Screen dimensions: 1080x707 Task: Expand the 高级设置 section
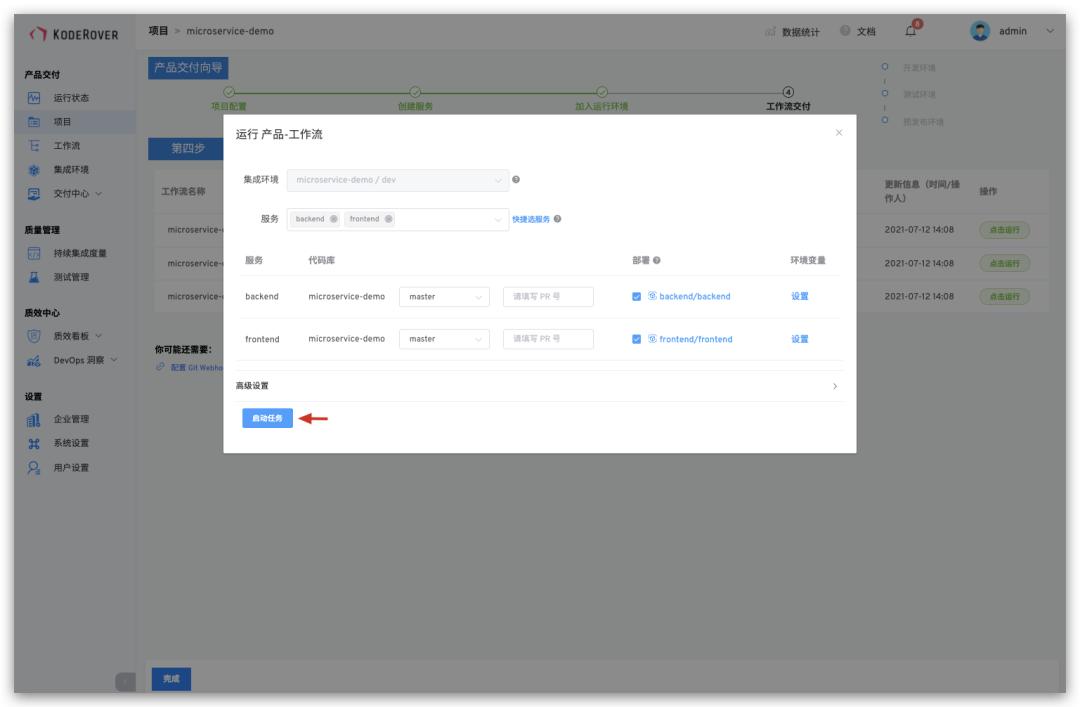pos(539,386)
